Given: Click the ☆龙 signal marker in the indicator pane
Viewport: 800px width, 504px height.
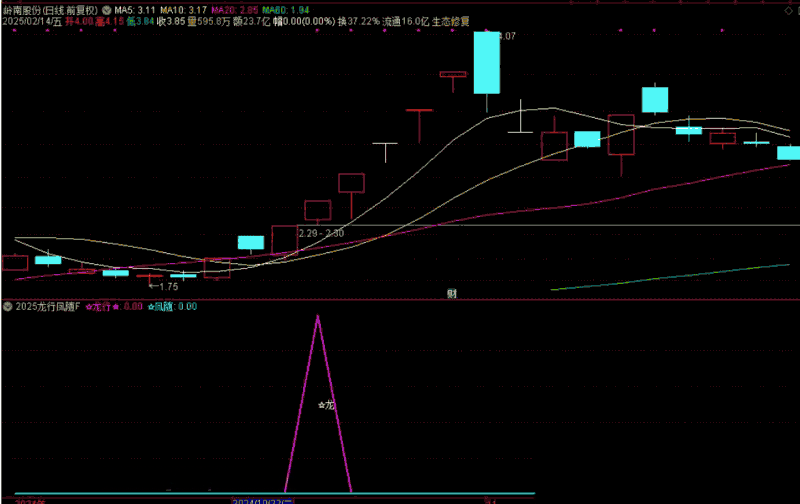Looking at the screenshot, I should [326, 405].
